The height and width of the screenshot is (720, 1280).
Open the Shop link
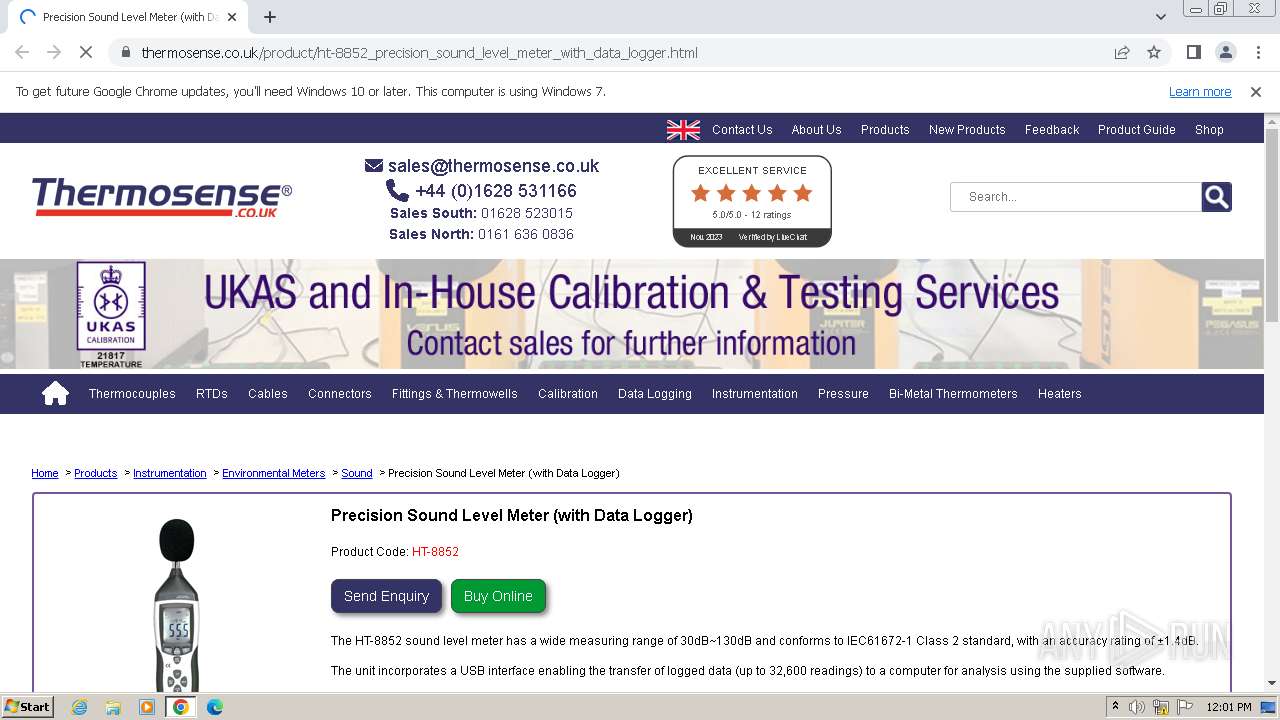(1209, 130)
